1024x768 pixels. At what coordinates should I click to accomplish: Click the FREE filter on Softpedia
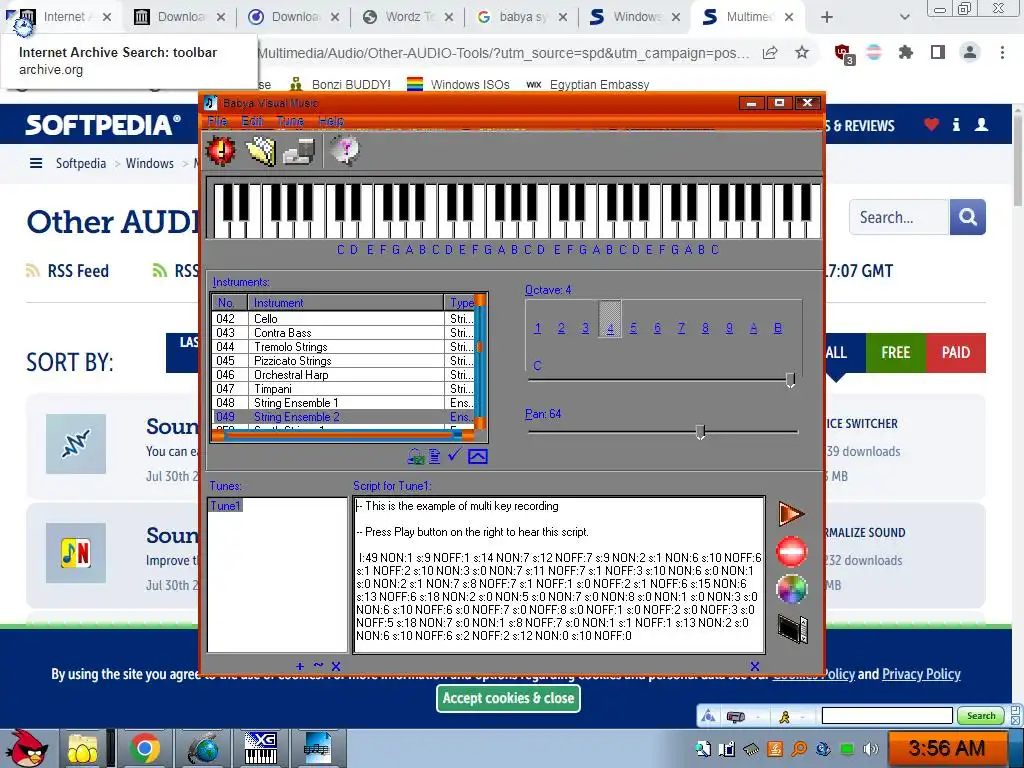(x=895, y=353)
